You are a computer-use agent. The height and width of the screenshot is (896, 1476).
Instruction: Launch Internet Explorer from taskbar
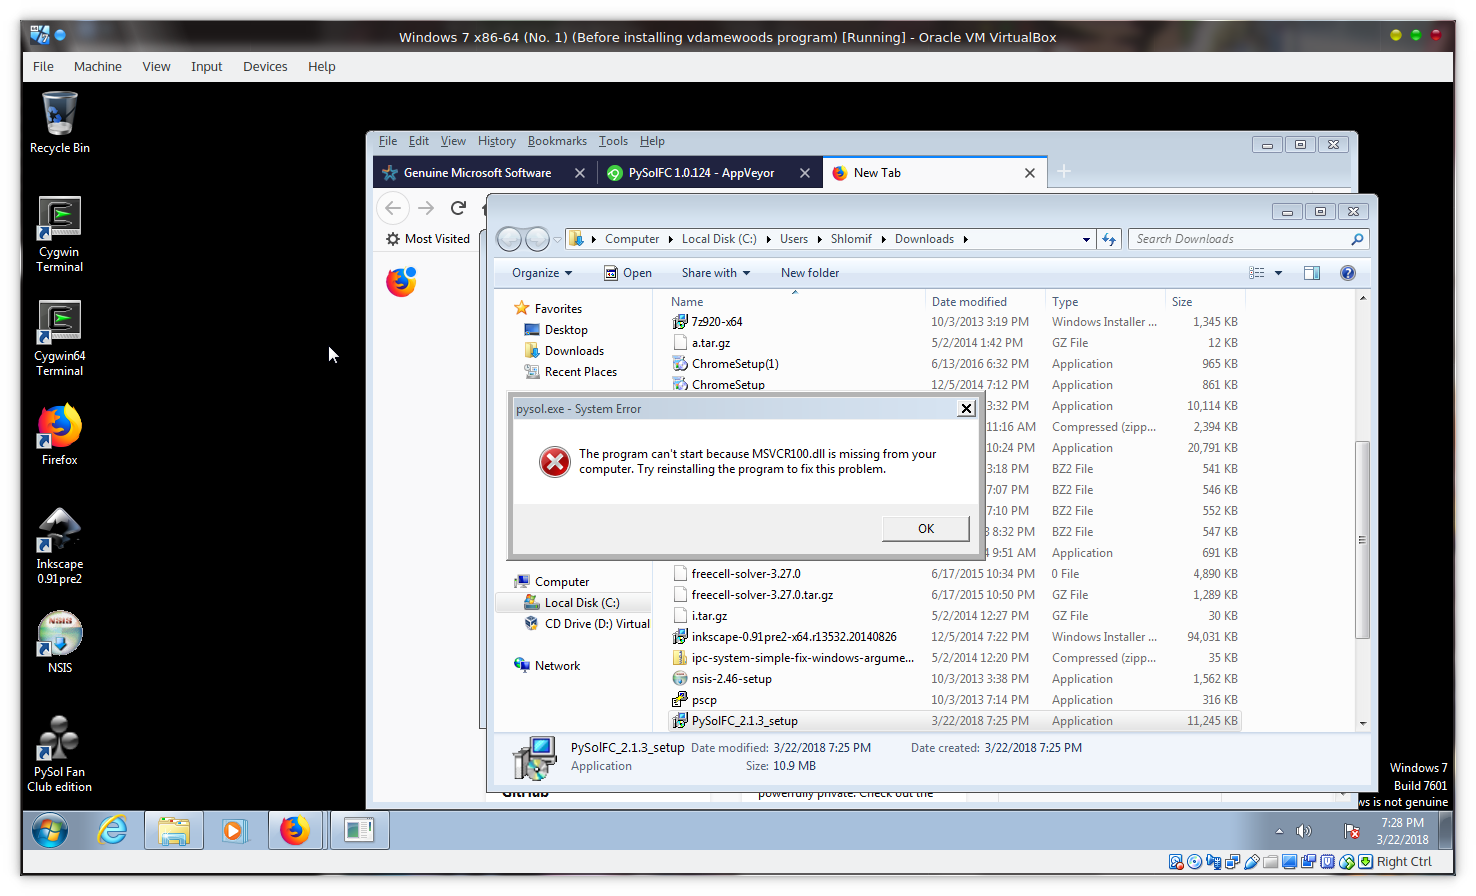[x=112, y=830]
